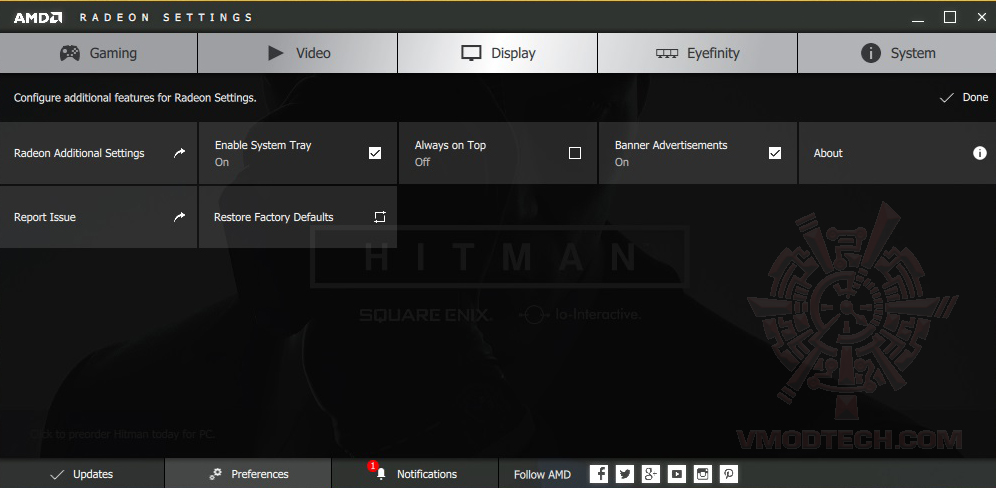This screenshot has height=488, width=996.
Task: Click the Hitman preorder banner link
Action: click(x=123, y=435)
